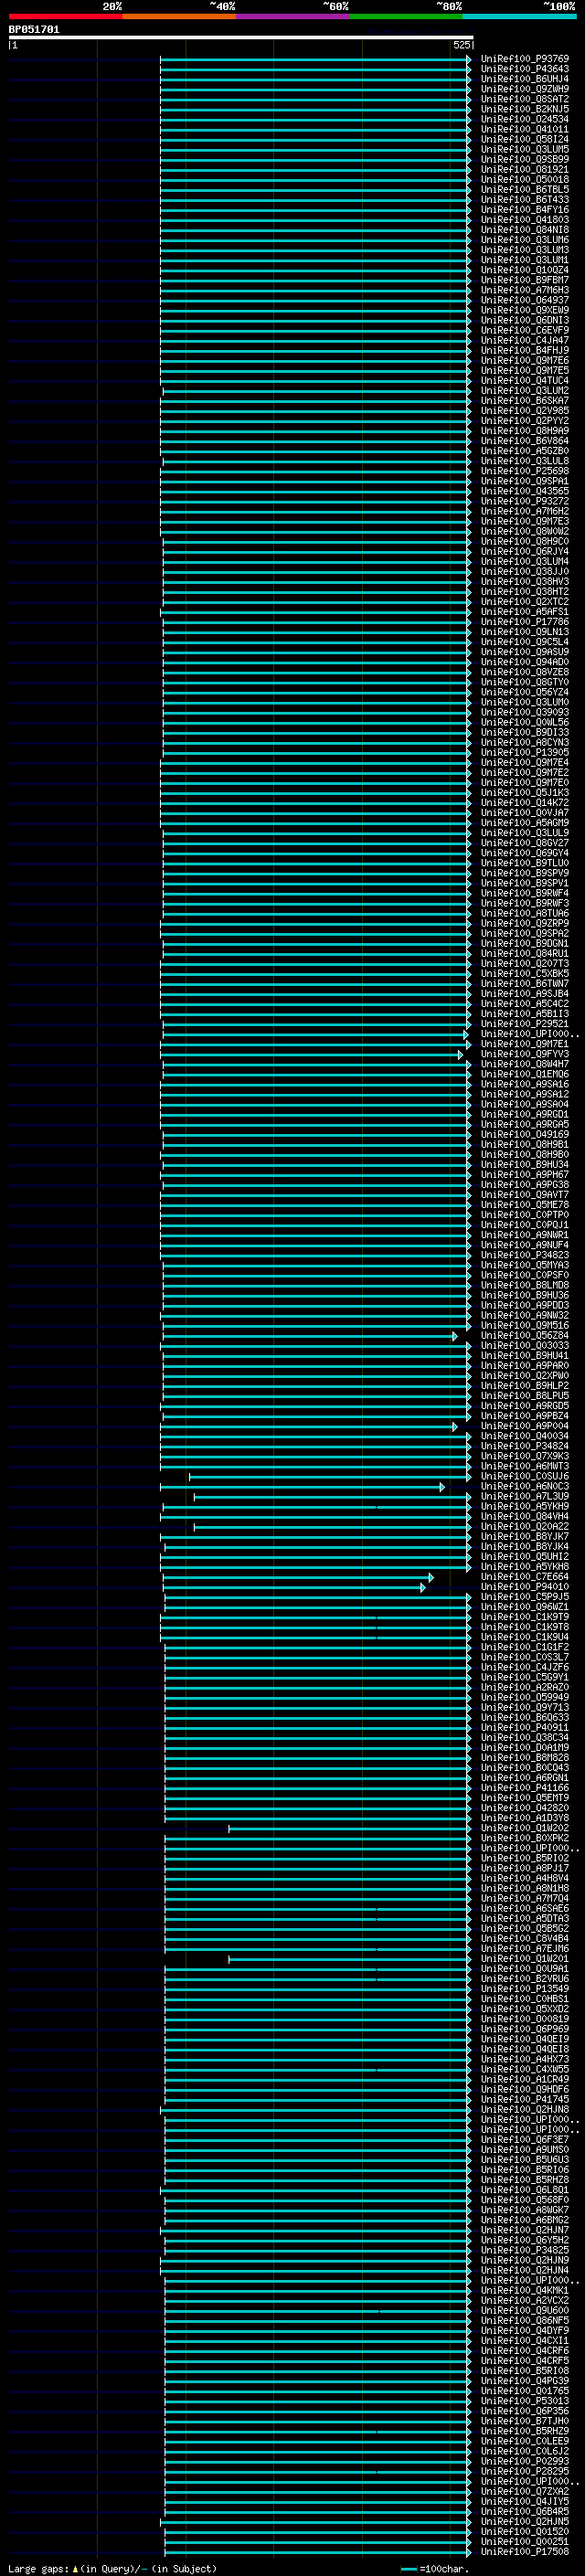585x2576 pixels.
Task: Click label UniRef100_Q6F3E7
Action: [x=524, y=2140]
